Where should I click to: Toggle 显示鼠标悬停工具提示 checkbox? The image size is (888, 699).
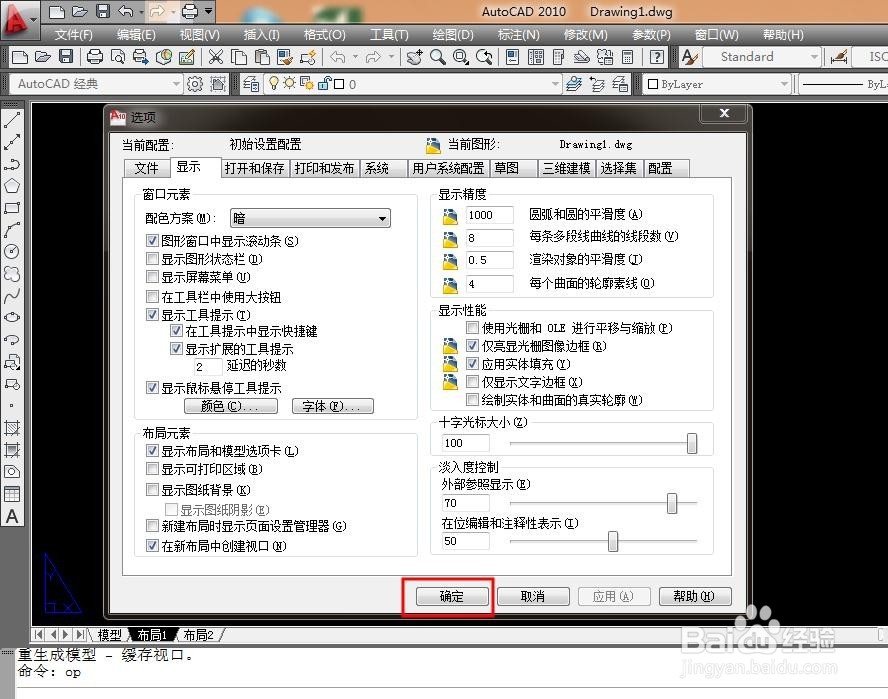[x=152, y=387]
